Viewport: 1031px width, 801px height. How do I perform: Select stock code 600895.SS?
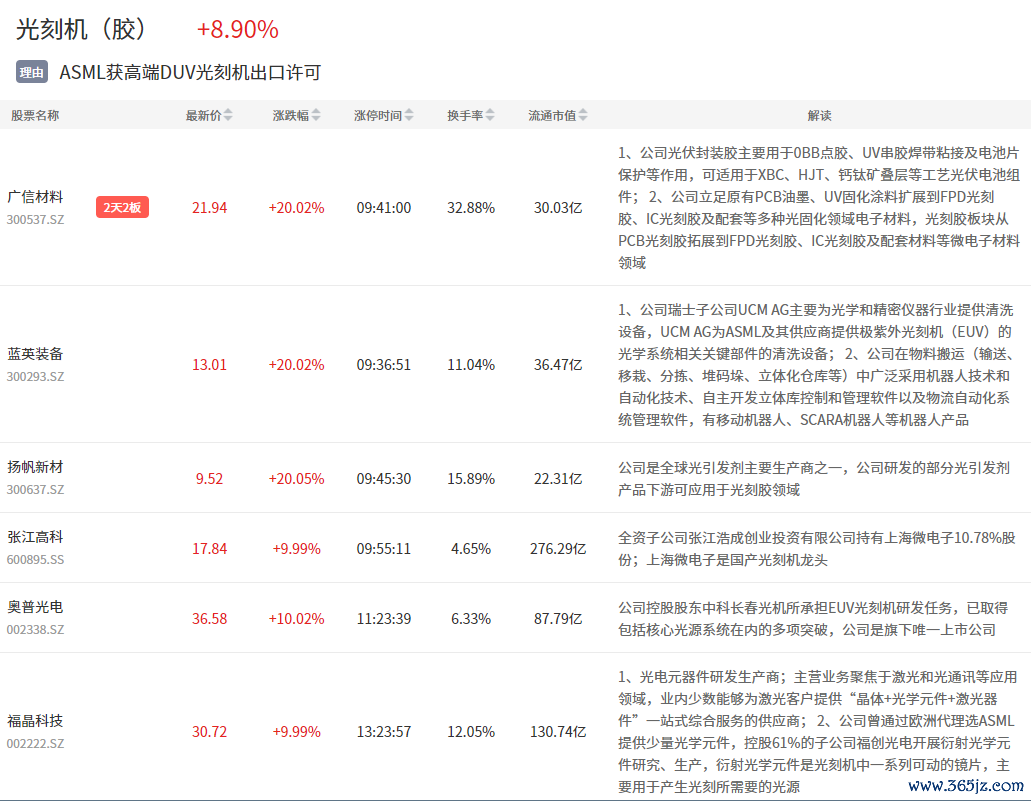pyautogui.click(x=36, y=560)
